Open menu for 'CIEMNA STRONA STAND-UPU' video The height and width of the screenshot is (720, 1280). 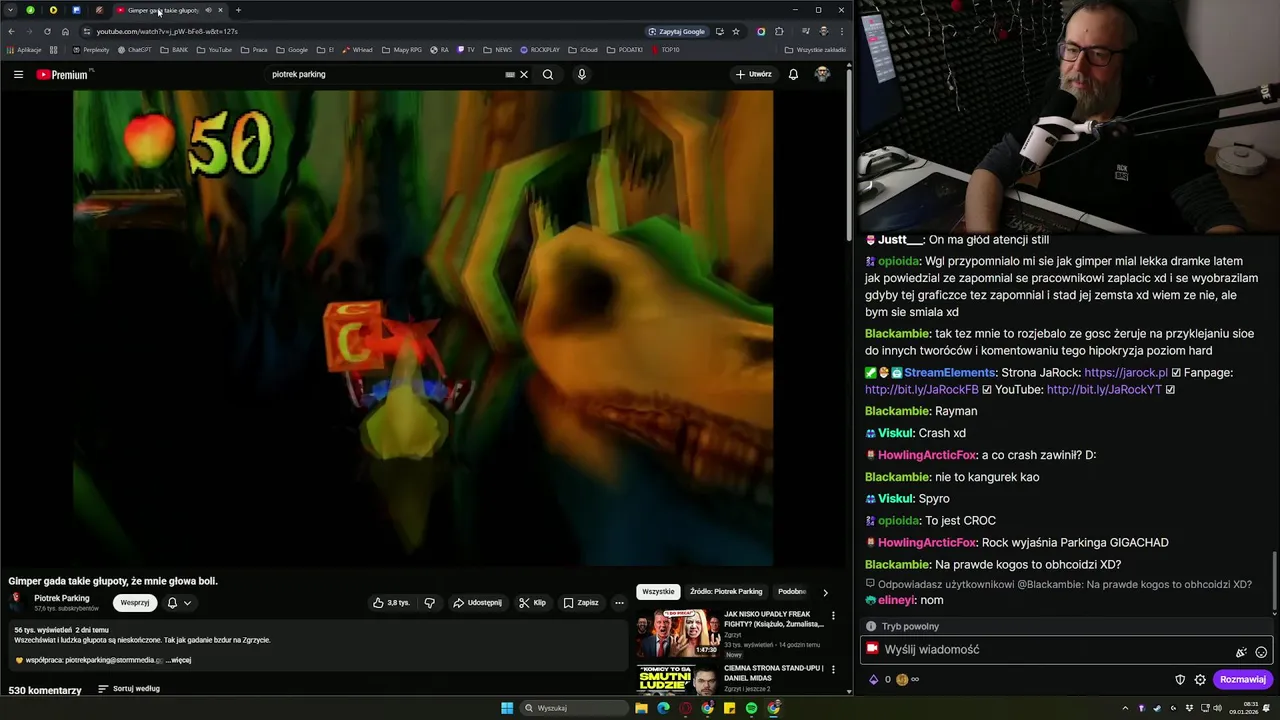tap(833, 670)
